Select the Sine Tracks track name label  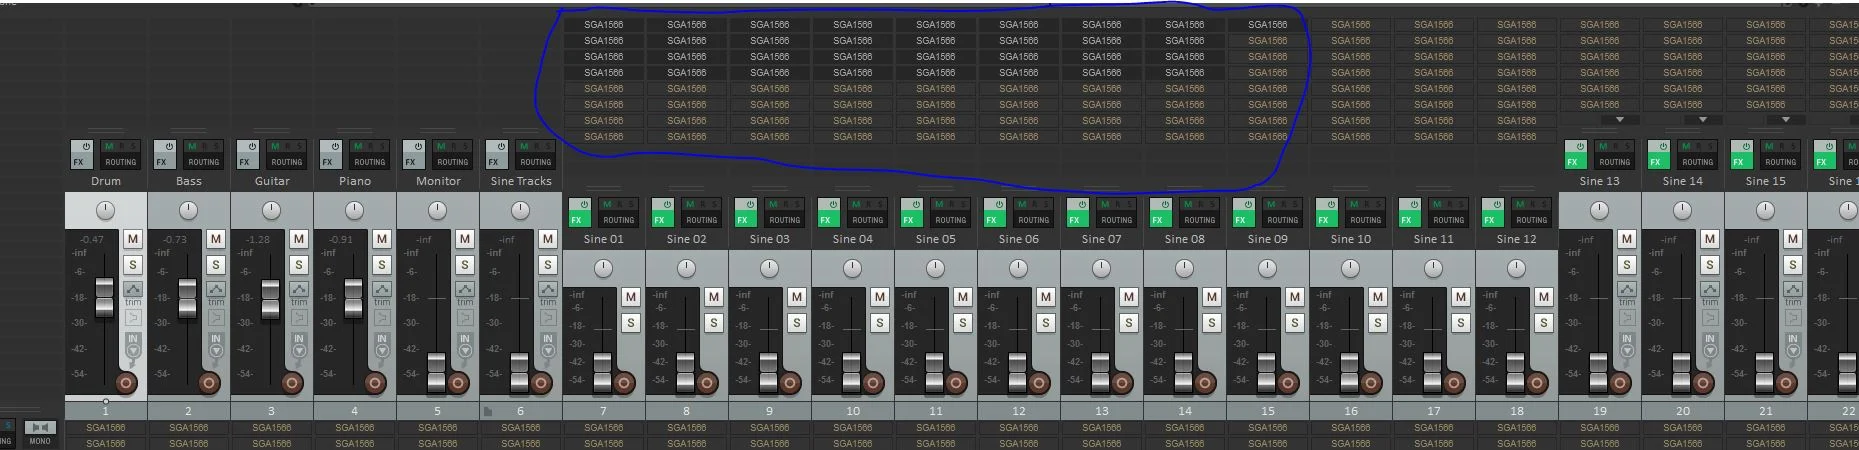click(x=521, y=181)
